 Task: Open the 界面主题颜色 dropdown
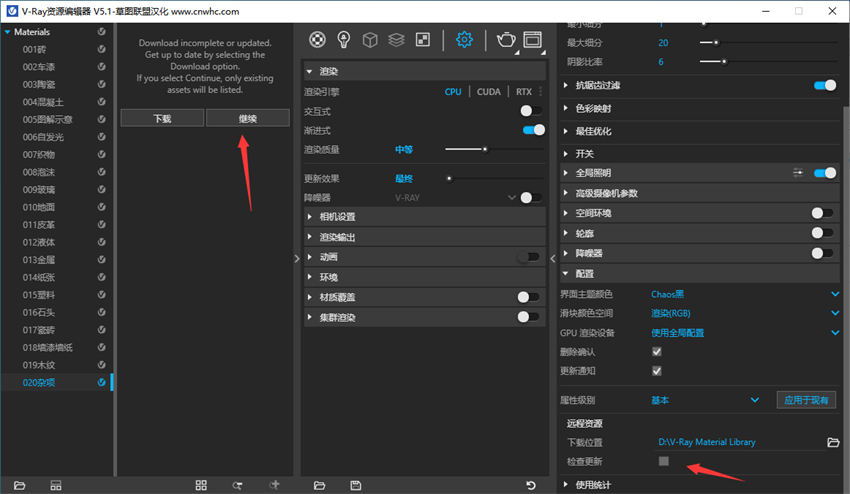tap(835, 294)
